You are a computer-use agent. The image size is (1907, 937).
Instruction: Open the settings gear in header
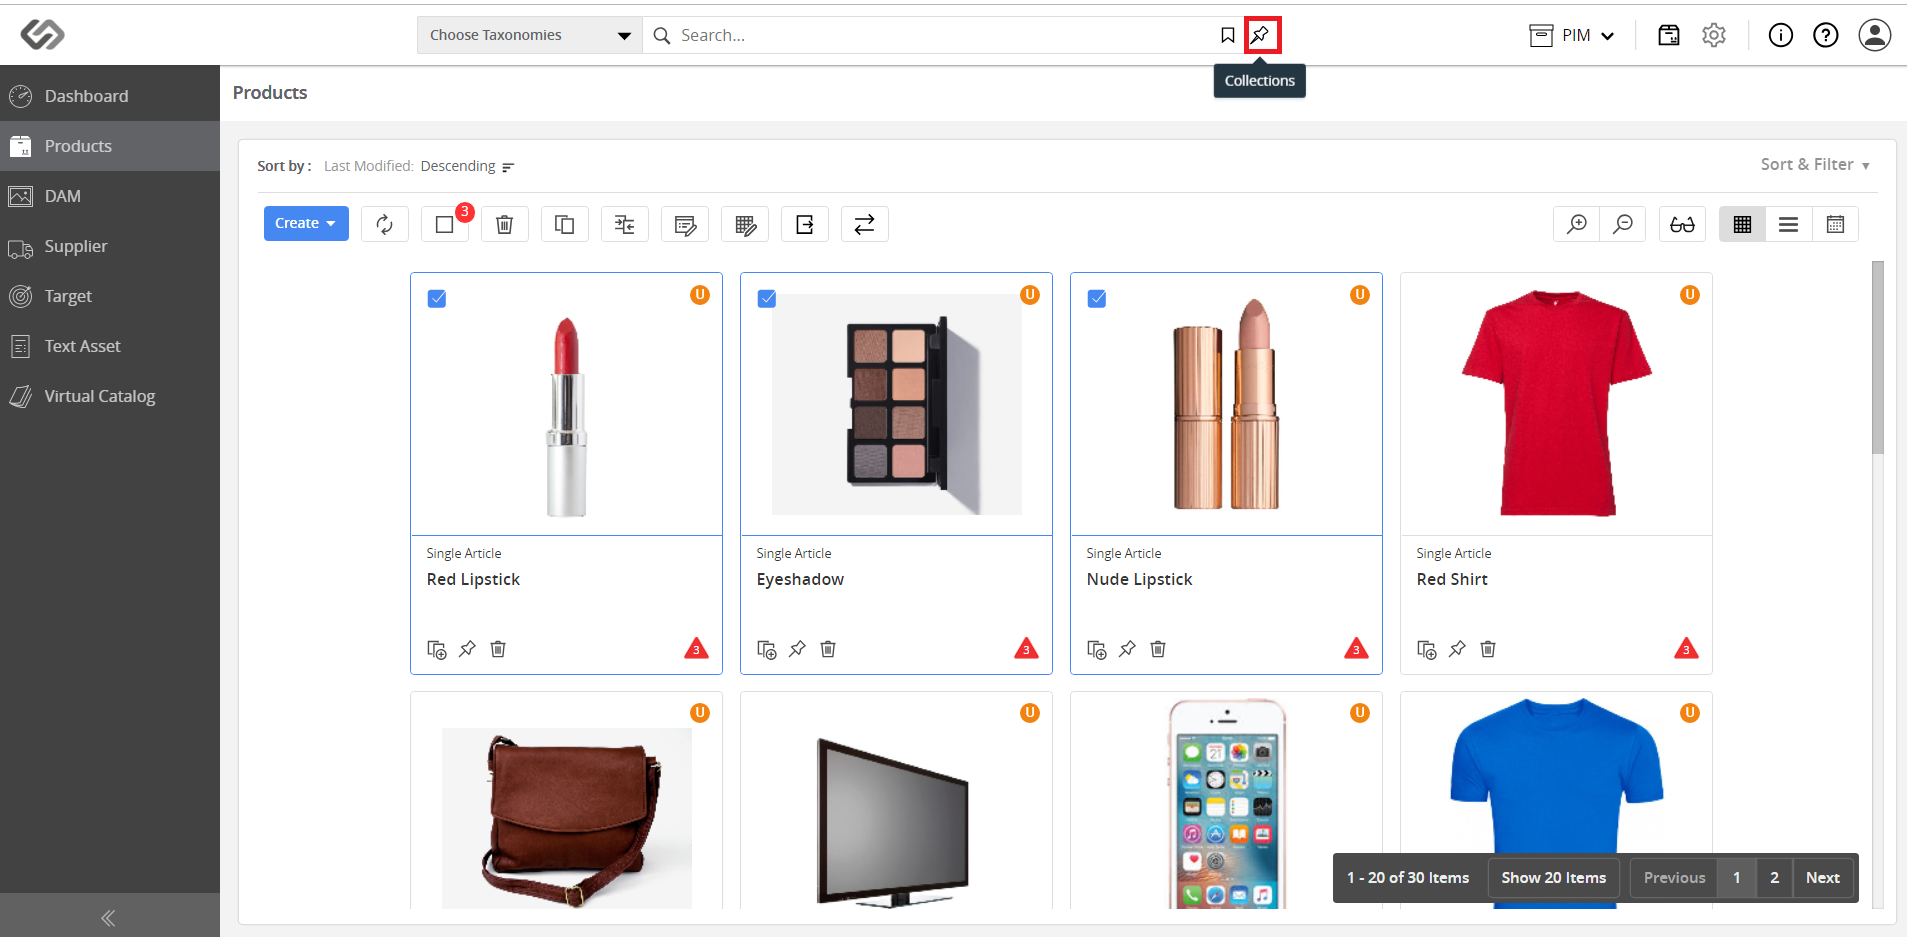click(1714, 35)
